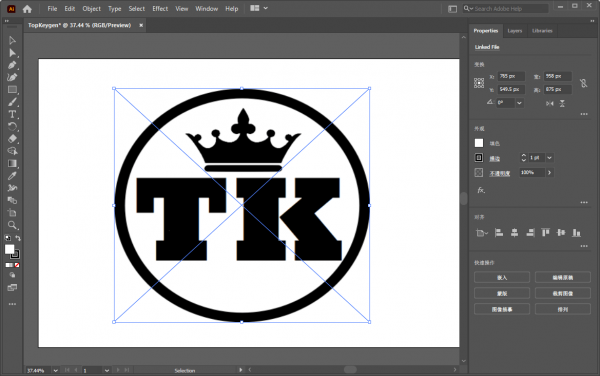Open the Window menu
The height and width of the screenshot is (376, 600).
click(206, 8)
